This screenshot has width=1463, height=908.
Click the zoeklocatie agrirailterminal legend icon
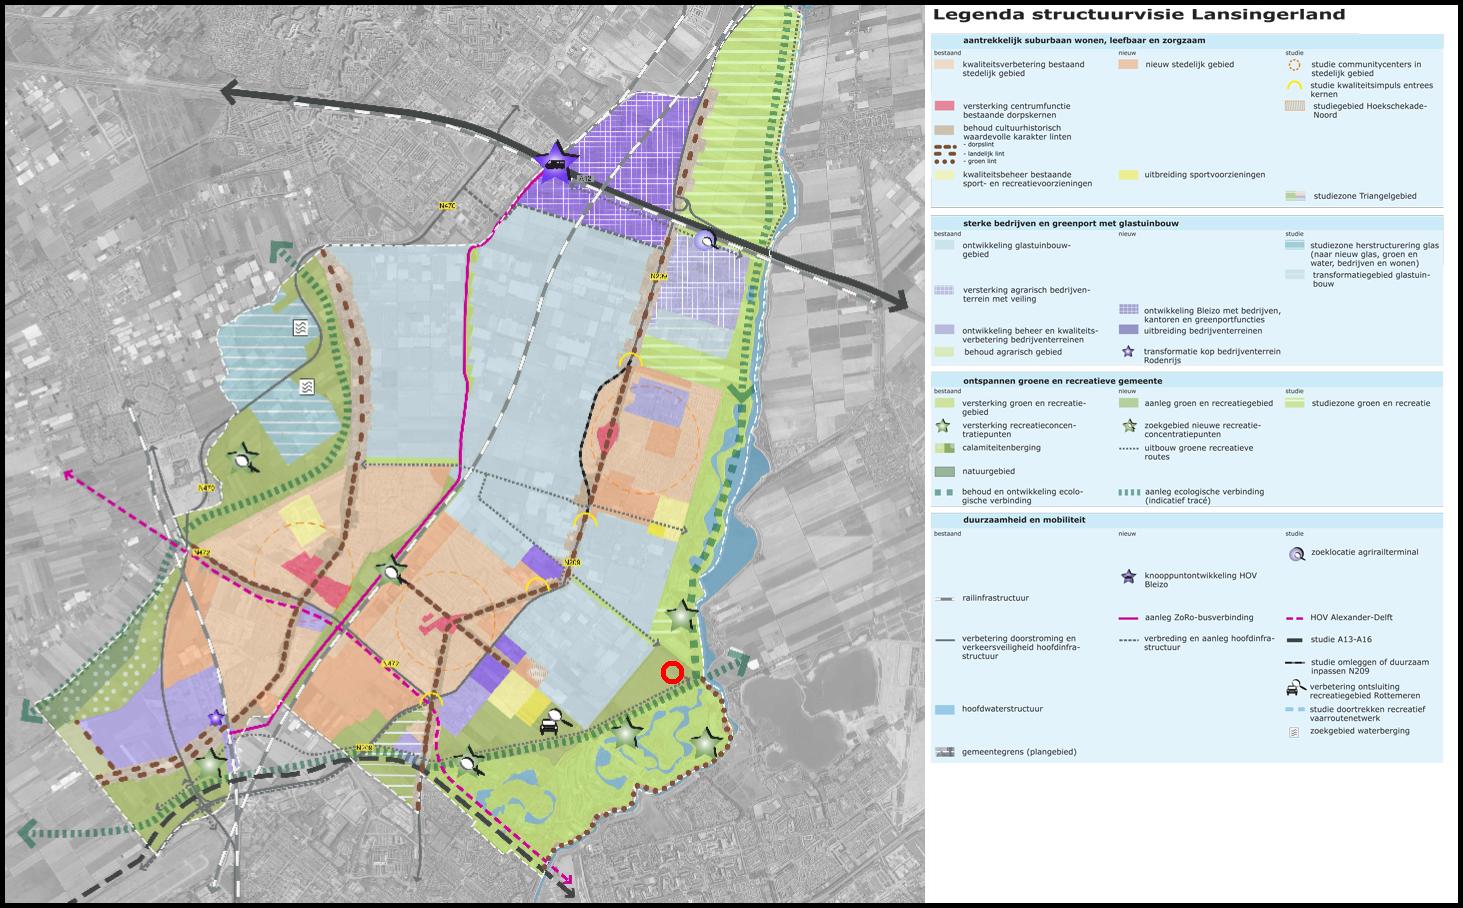pyautogui.click(x=1295, y=552)
